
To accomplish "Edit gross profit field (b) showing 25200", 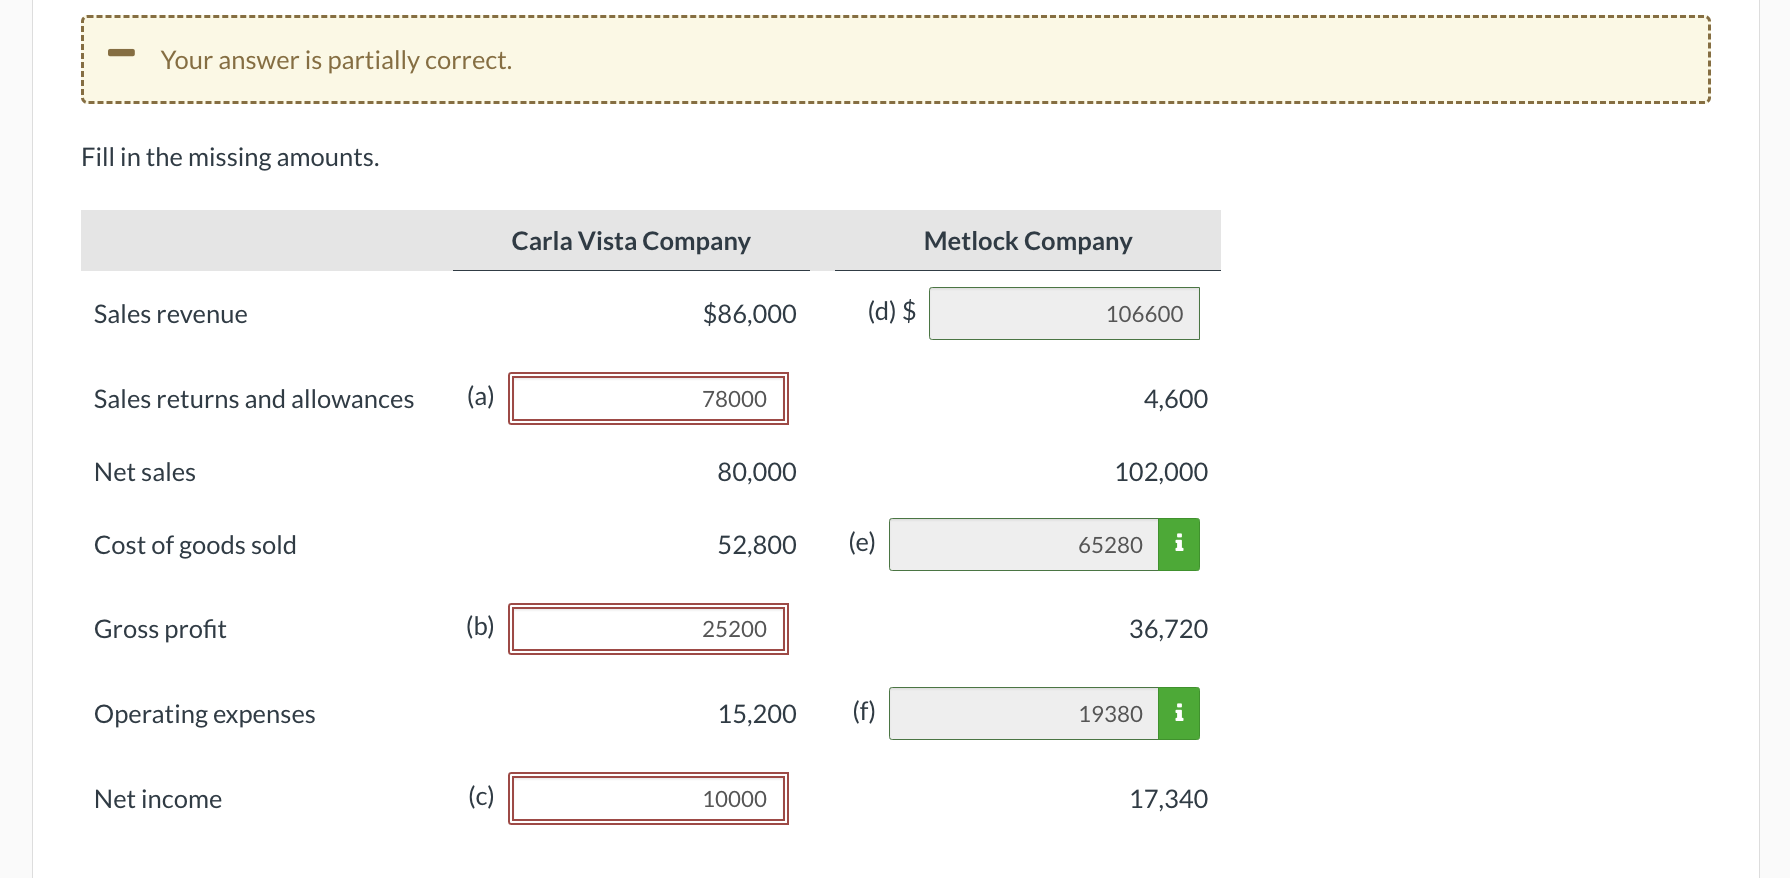I will pos(648,629).
